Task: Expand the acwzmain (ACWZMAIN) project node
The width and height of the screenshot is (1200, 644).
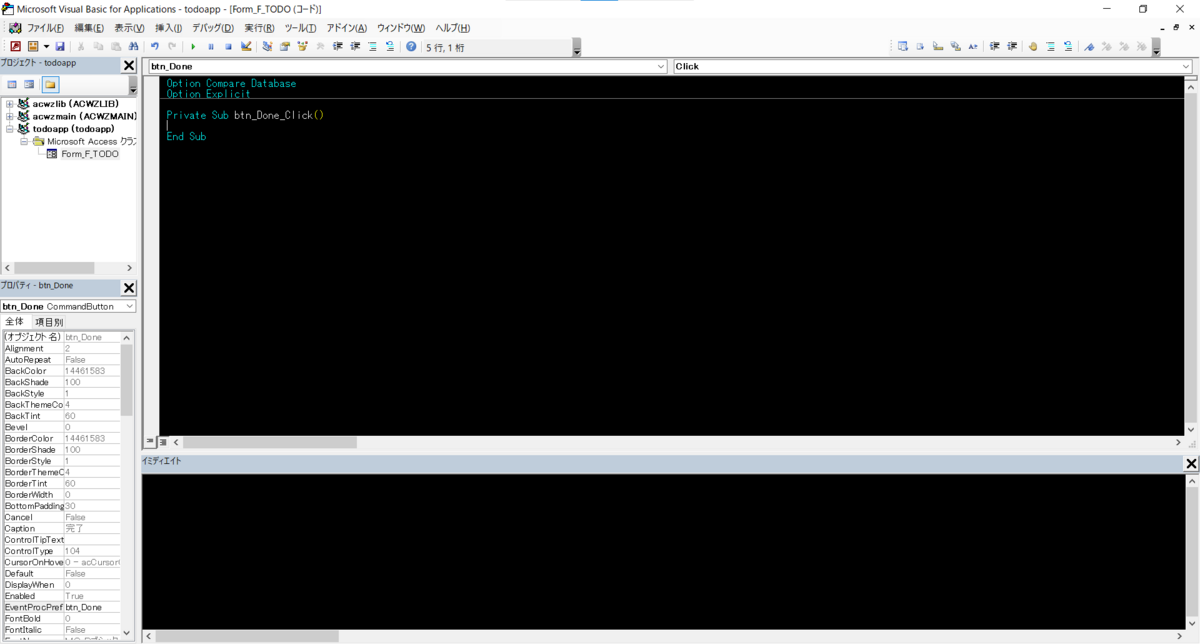Action: click(10, 116)
